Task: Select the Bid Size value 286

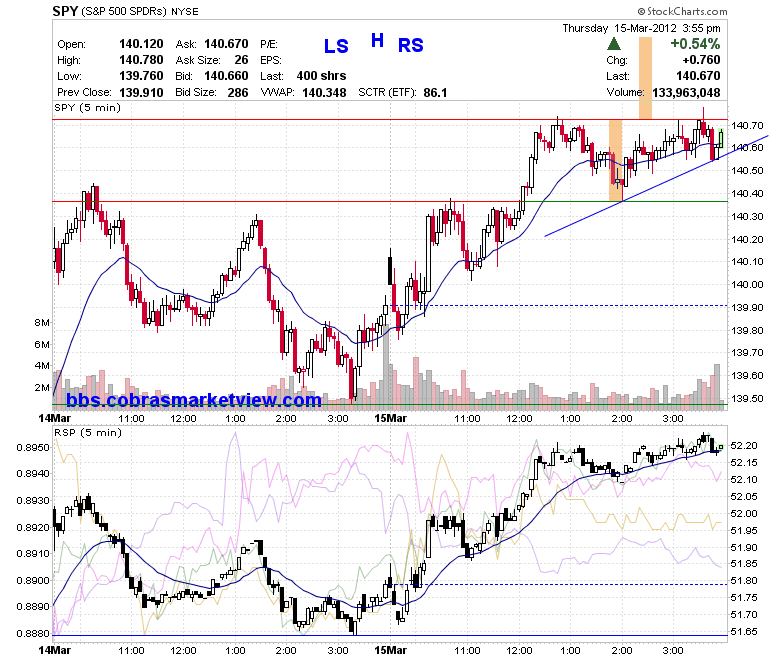Action: [238, 93]
